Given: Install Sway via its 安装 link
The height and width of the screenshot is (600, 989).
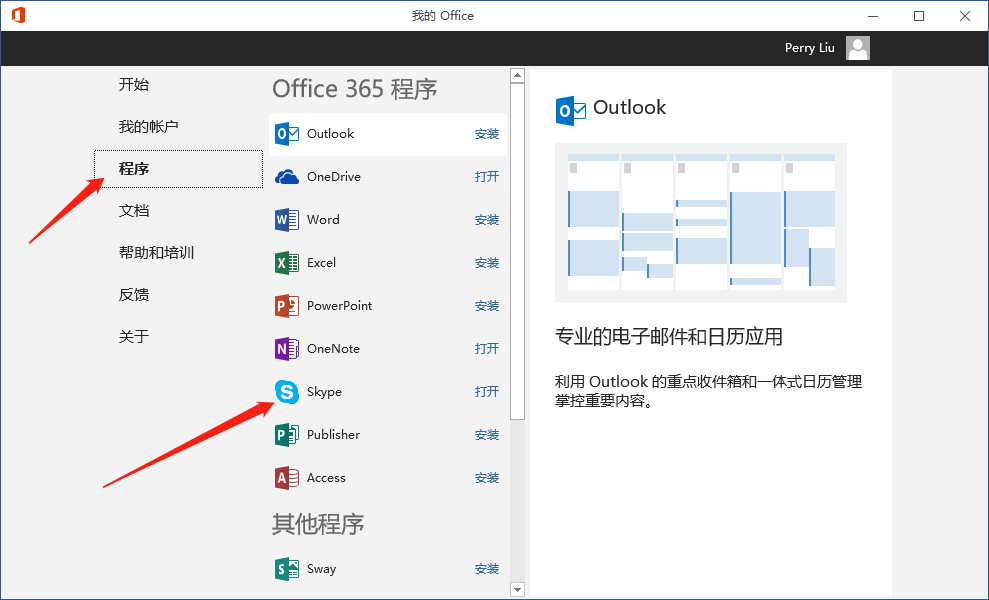Looking at the screenshot, I should click(487, 569).
